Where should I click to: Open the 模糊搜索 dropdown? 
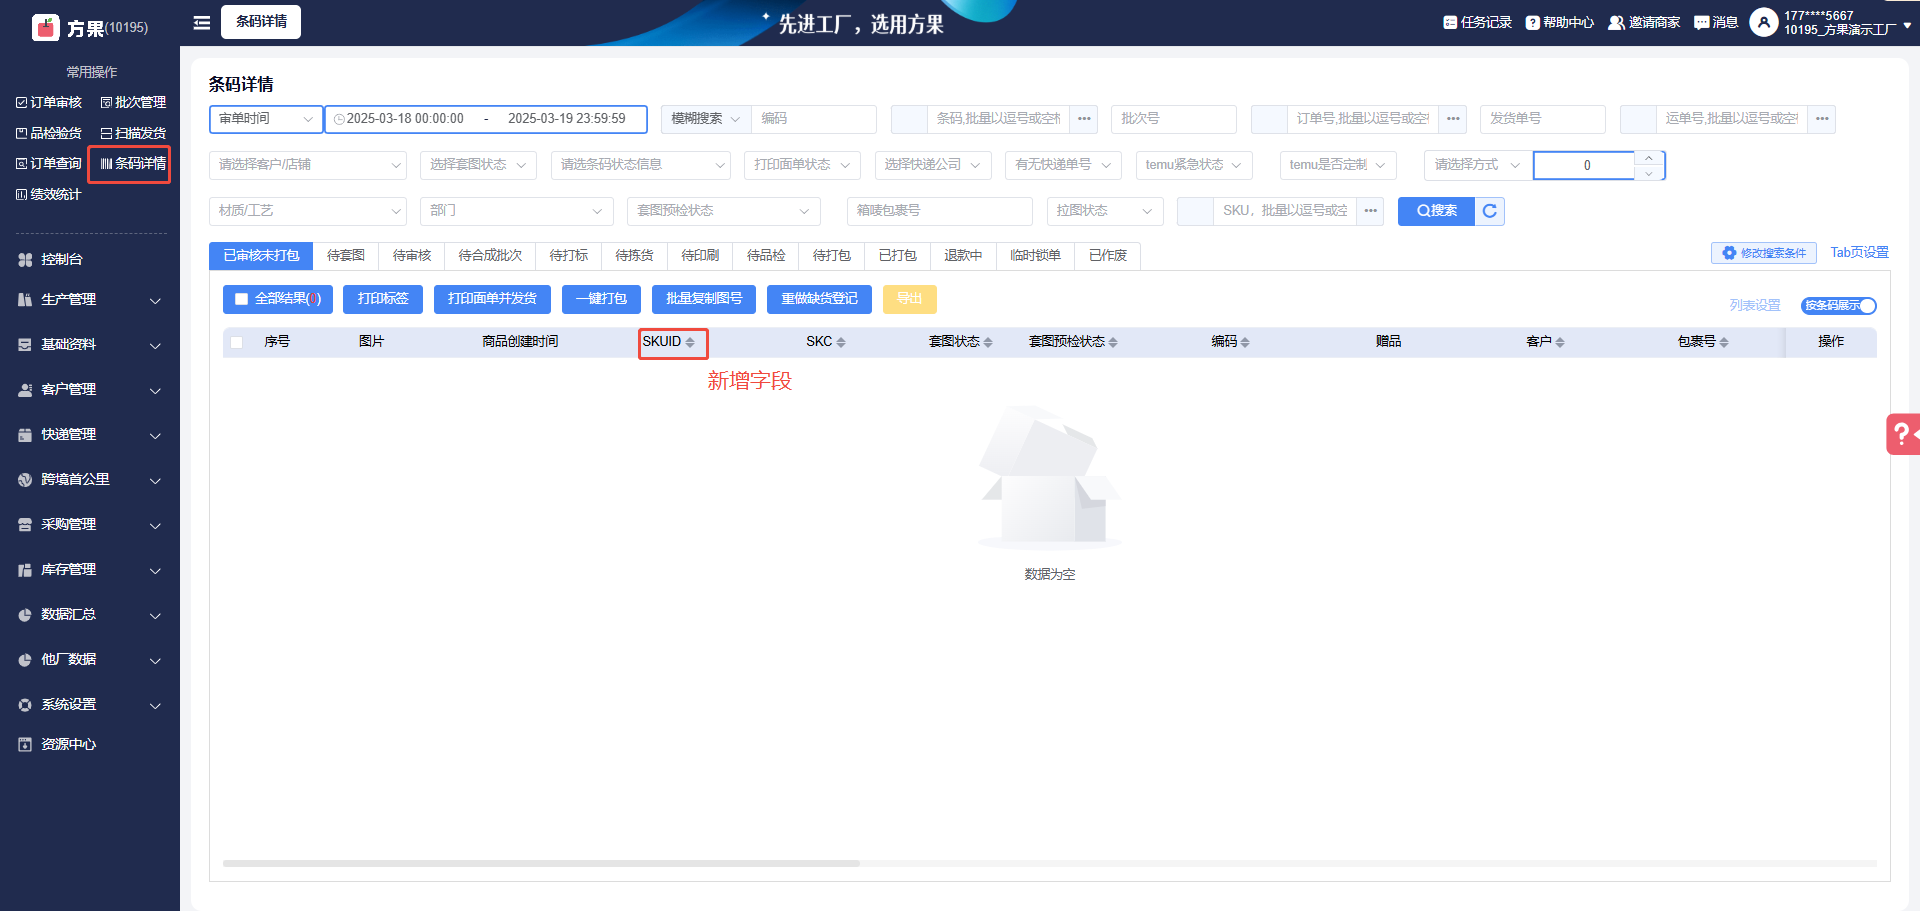[706, 119]
